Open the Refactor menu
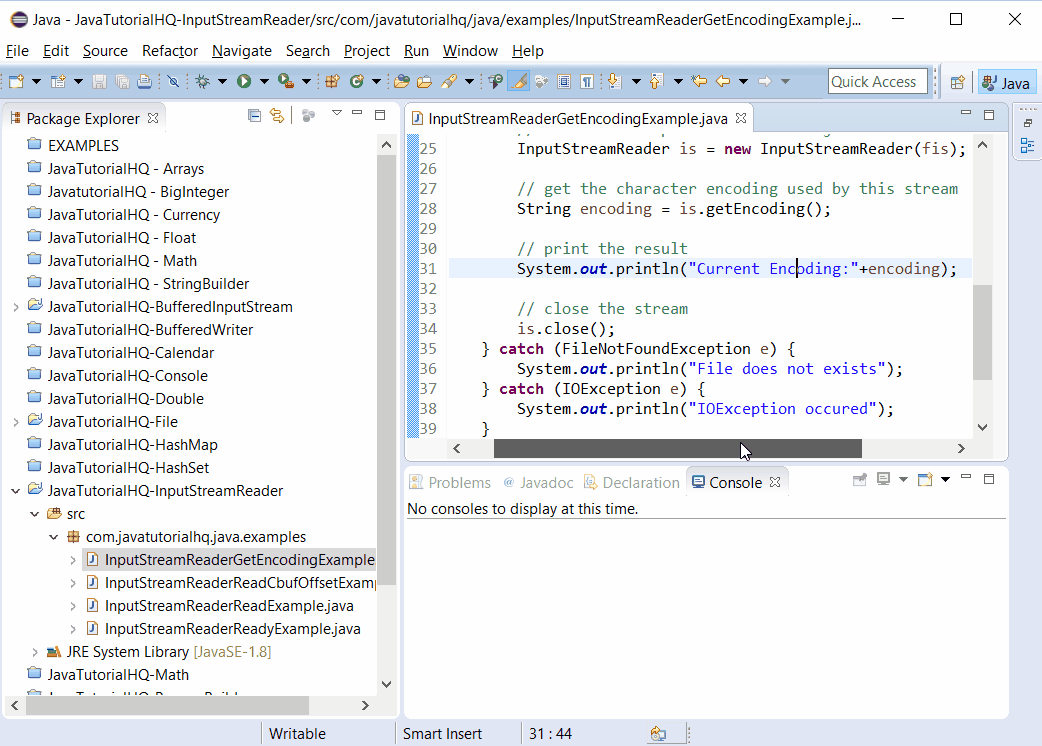Screen dimensions: 1042x746 [x=169, y=51]
